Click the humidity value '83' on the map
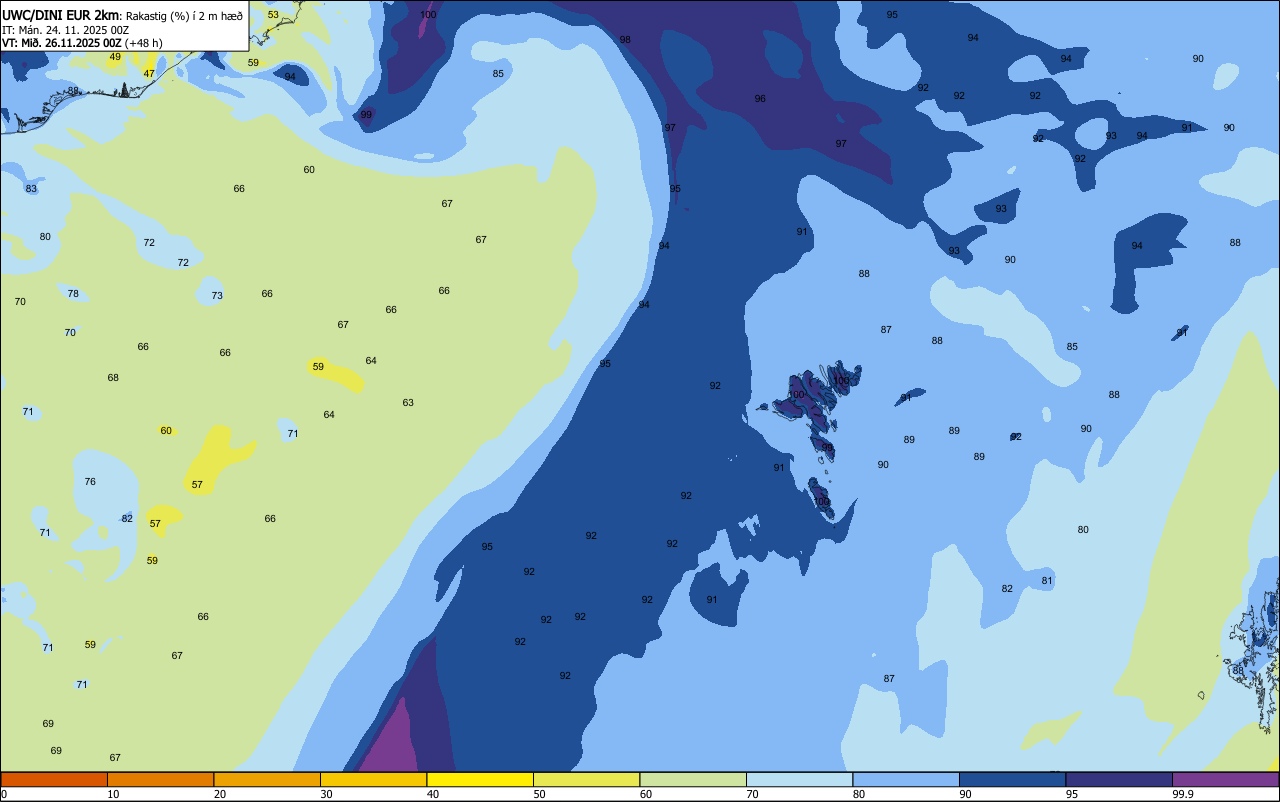1280x802 pixels. click(x=31, y=189)
